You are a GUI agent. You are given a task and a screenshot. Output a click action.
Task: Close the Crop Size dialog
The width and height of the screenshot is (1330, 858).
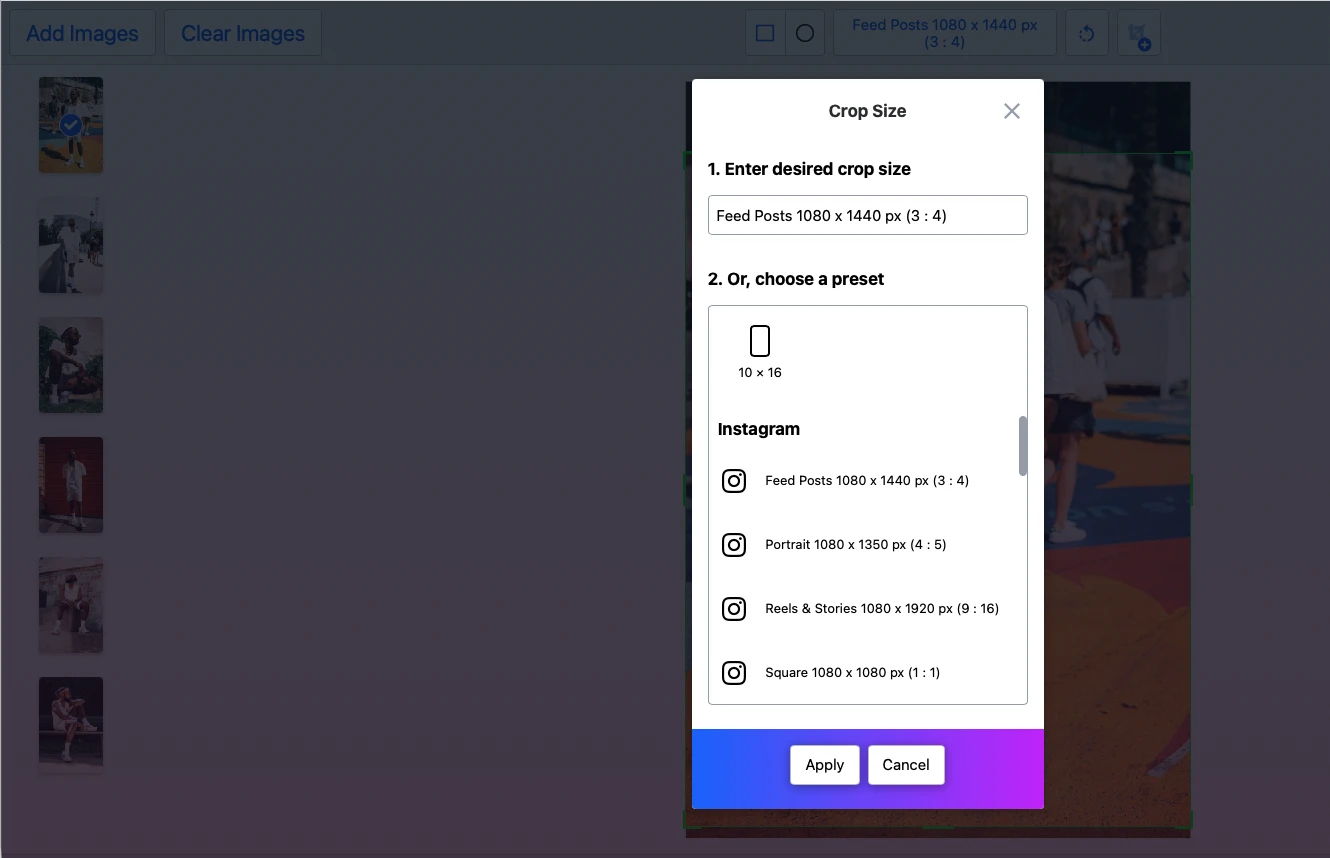[1012, 111]
